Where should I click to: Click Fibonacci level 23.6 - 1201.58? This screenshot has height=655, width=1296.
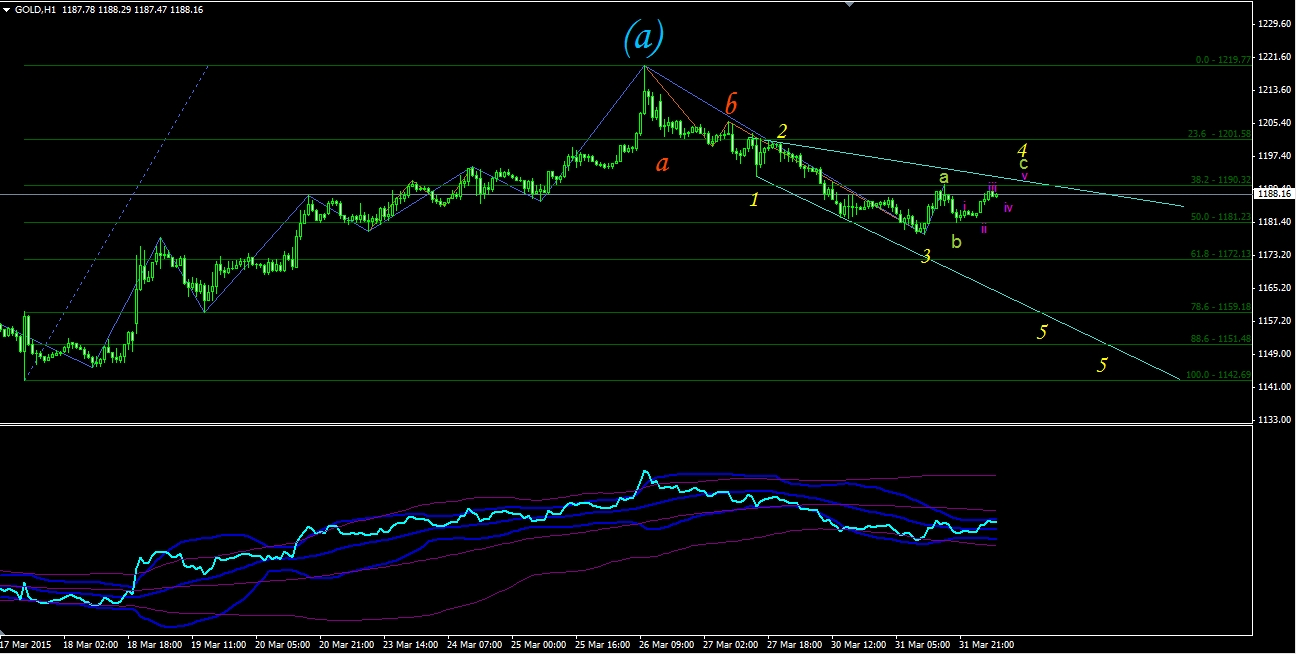pyautogui.click(x=1220, y=134)
